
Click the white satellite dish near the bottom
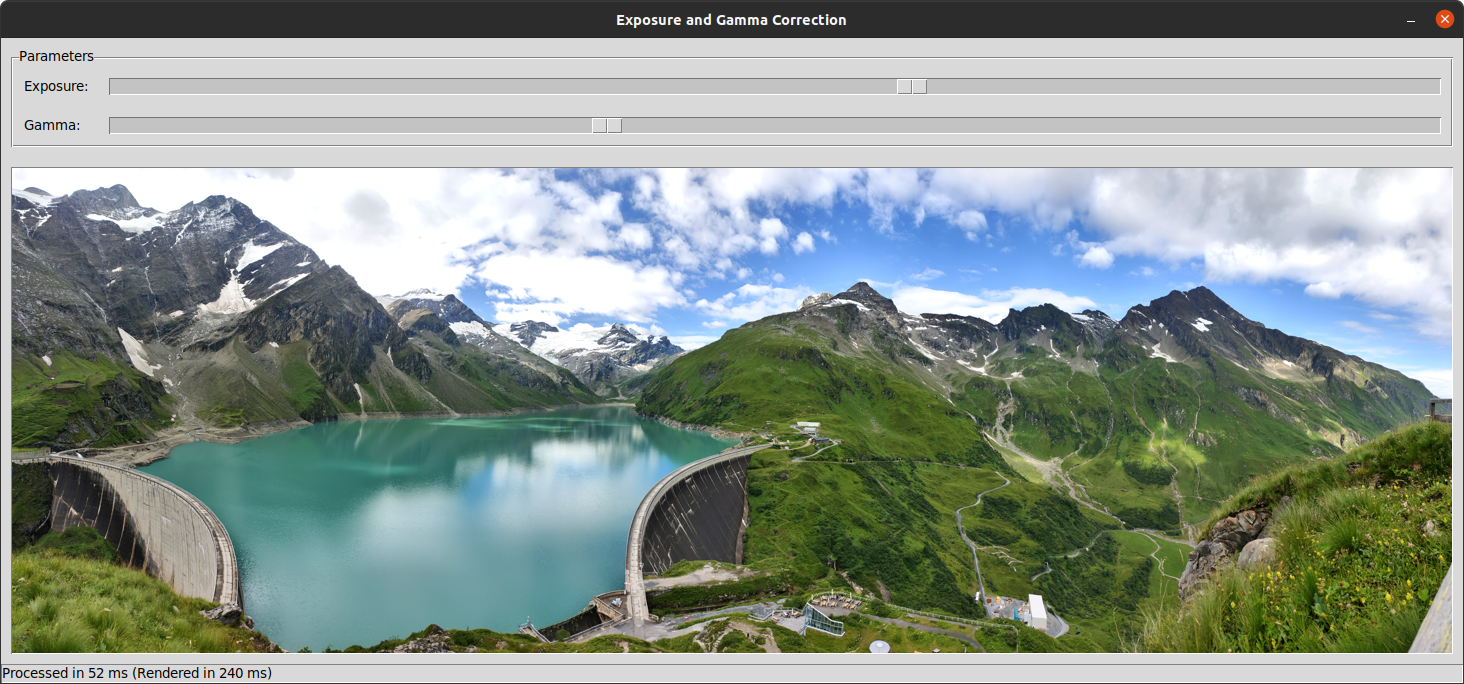coord(878,645)
